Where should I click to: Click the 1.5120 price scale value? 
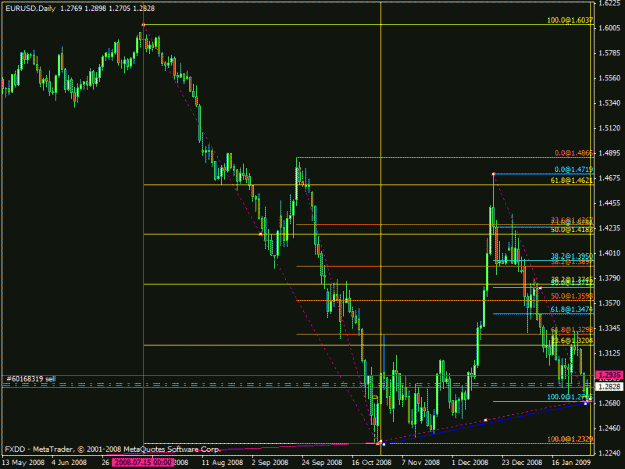610,128
